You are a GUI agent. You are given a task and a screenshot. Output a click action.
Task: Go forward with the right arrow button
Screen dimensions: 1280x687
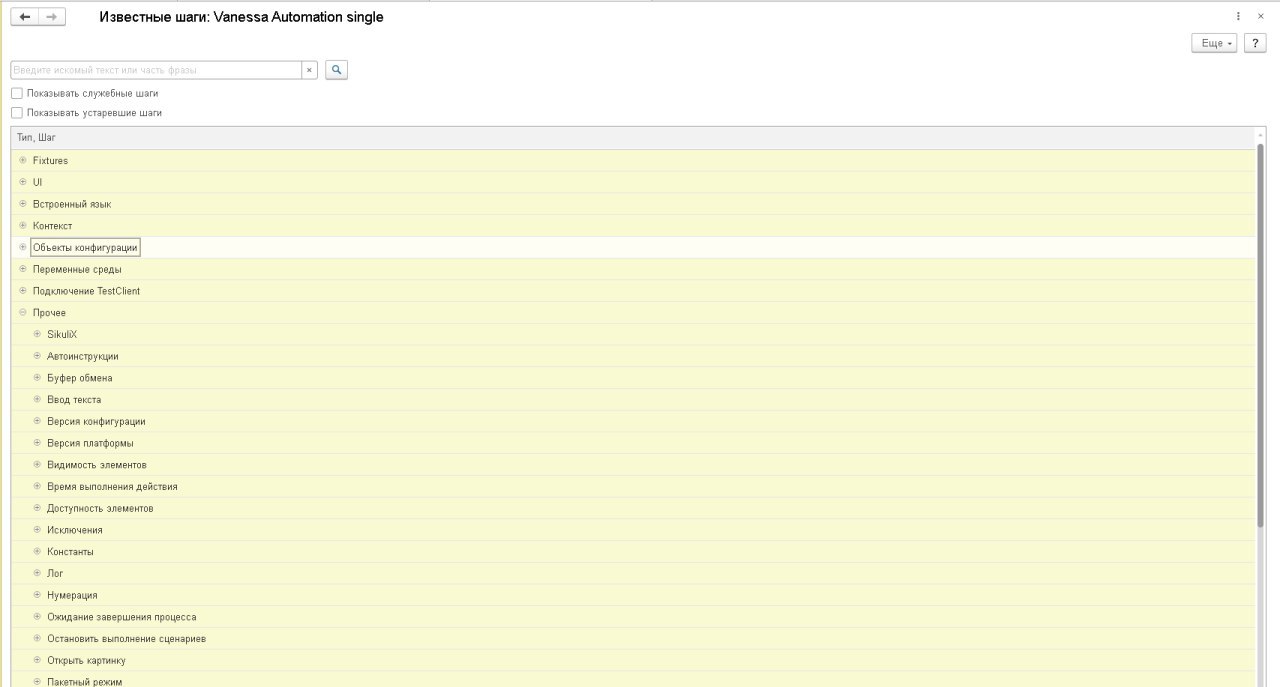click(52, 17)
